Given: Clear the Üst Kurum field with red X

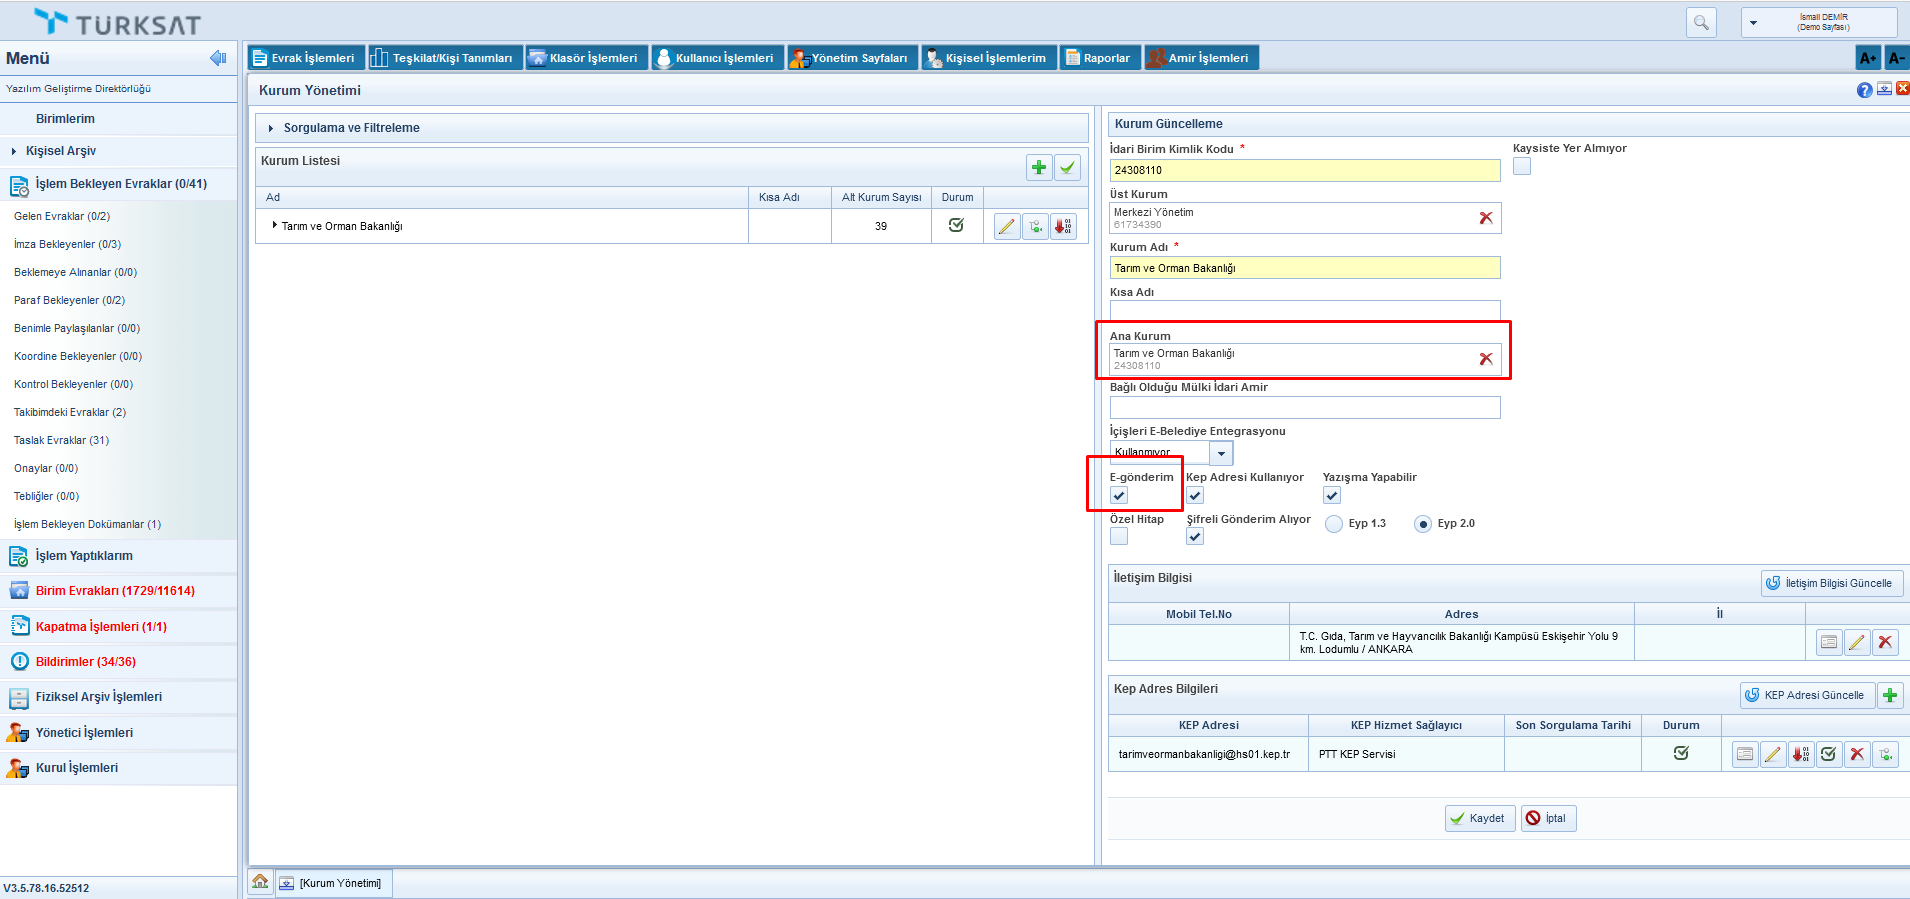Looking at the screenshot, I should (x=1486, y=218).
